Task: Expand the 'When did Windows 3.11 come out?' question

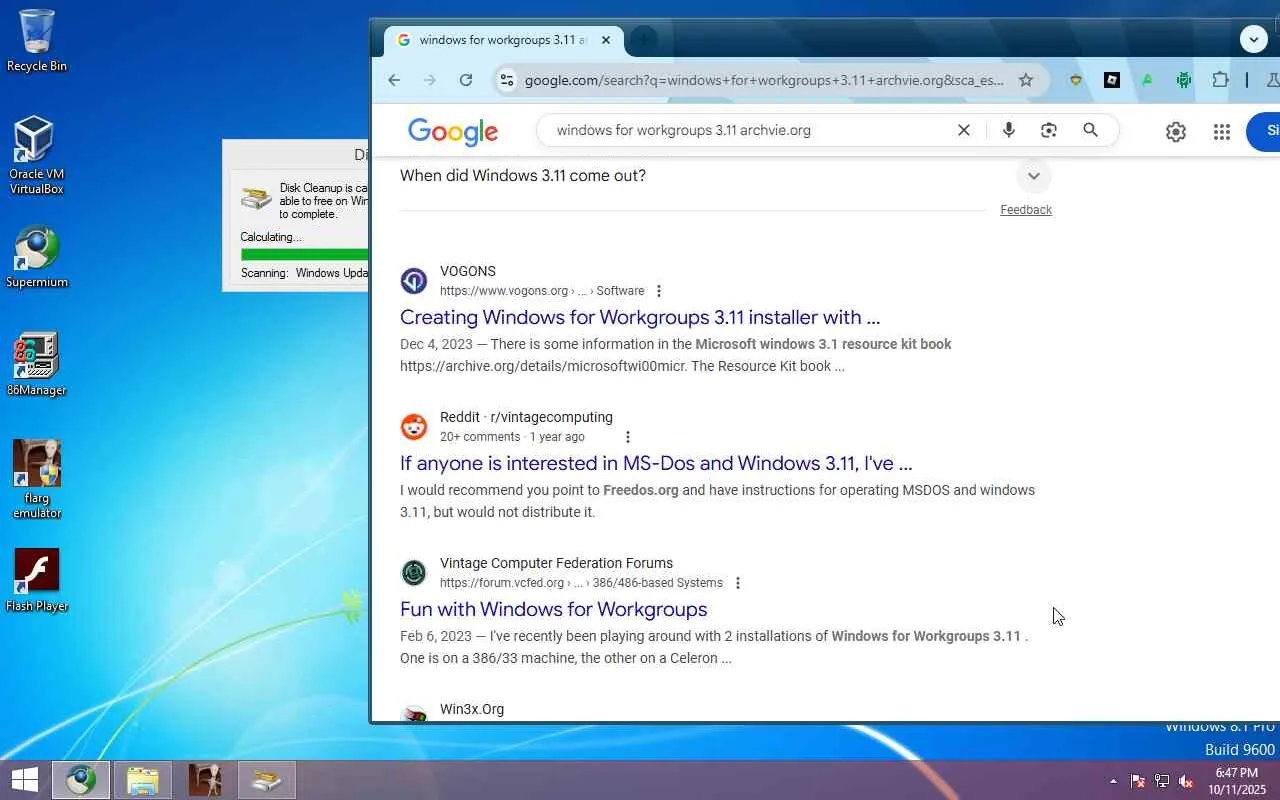Action: coord(1033,176)
